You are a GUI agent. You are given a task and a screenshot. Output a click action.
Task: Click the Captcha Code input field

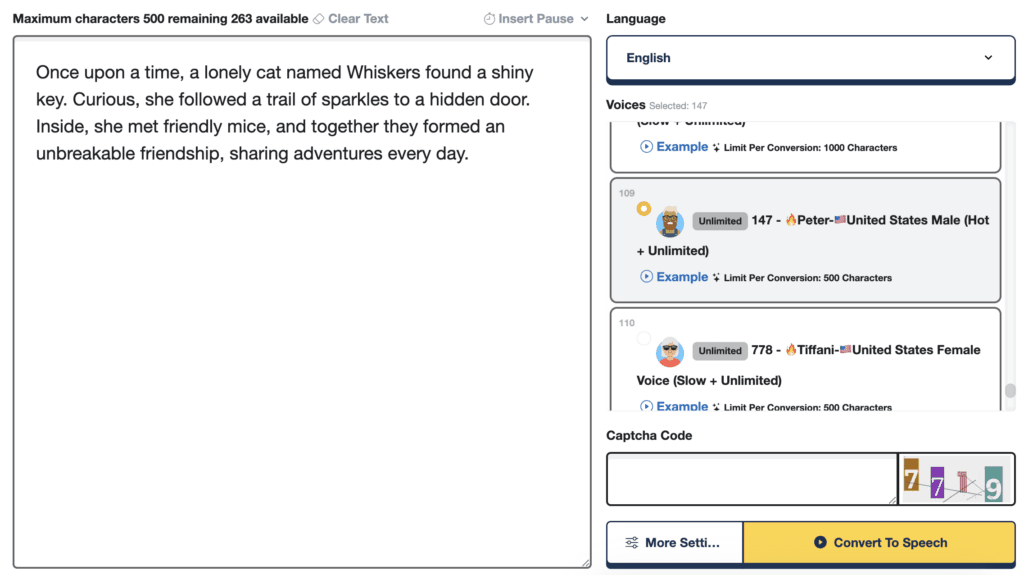(x=752, y=479)
